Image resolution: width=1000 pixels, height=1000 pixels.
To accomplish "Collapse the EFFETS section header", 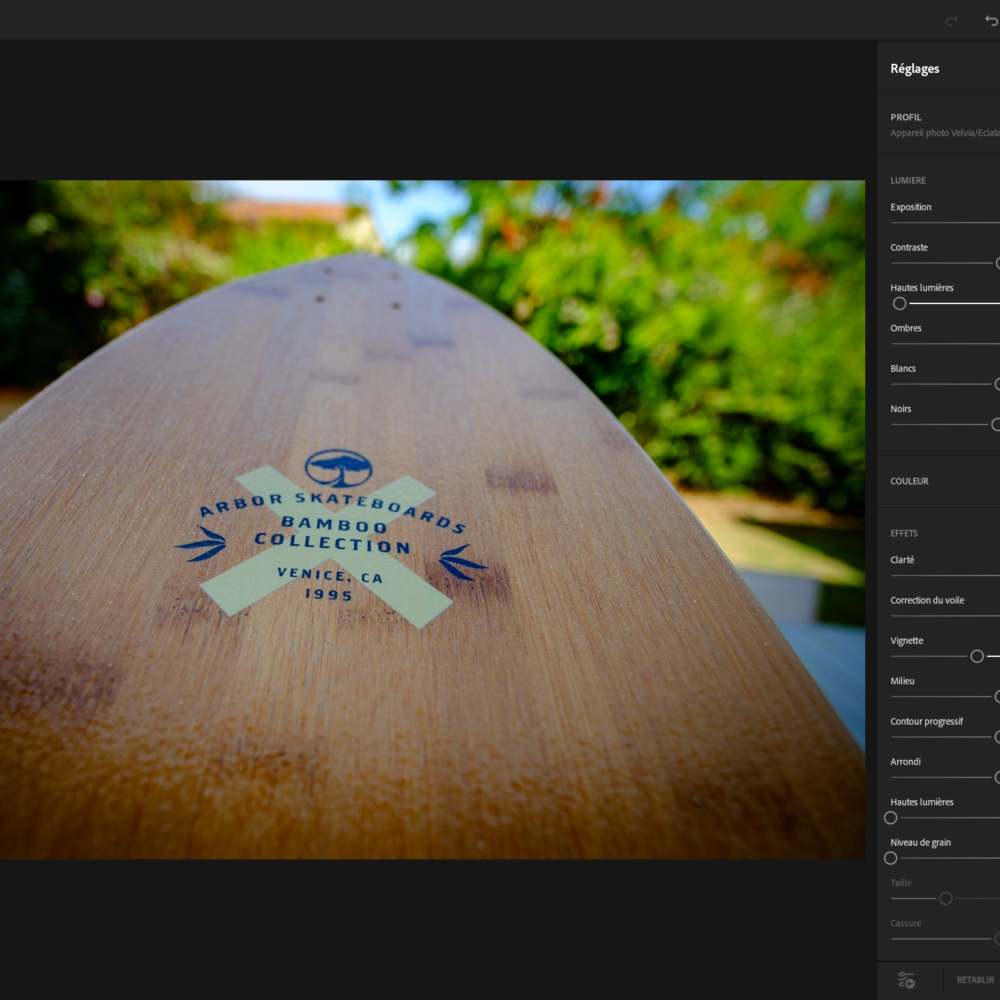I will click(x=904, y=533).
